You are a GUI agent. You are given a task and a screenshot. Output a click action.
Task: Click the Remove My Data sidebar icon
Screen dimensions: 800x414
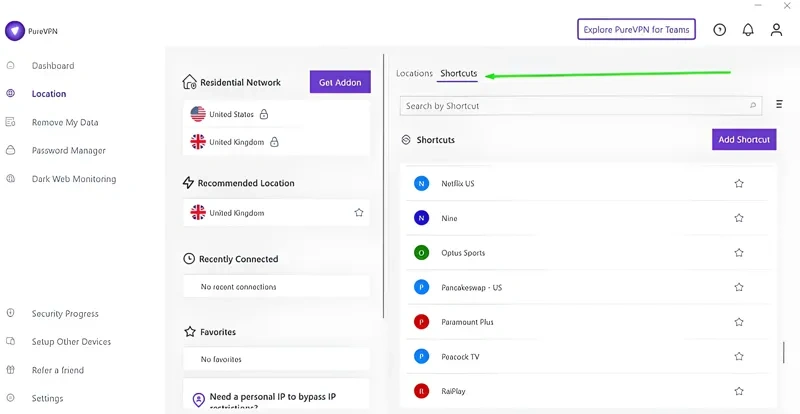10,122
